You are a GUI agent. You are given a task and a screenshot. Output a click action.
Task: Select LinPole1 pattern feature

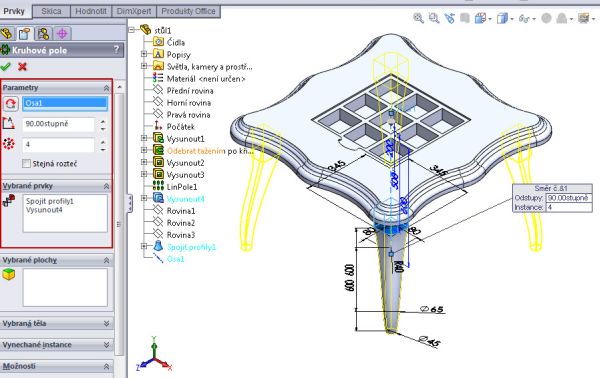[182, 187]
